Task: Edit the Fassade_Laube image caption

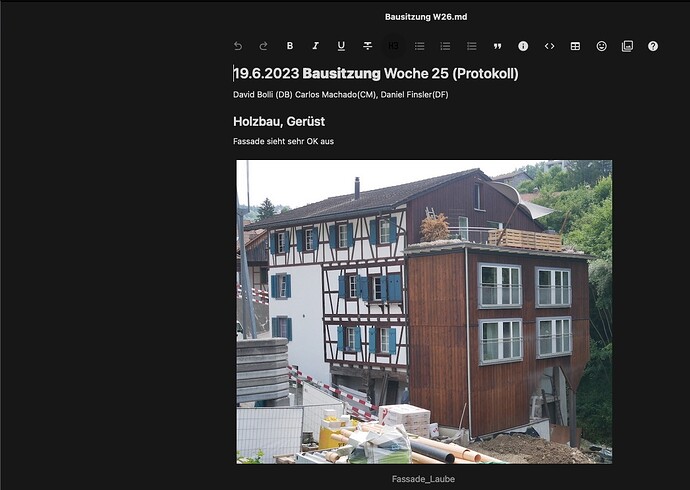Action: point(423,479)
